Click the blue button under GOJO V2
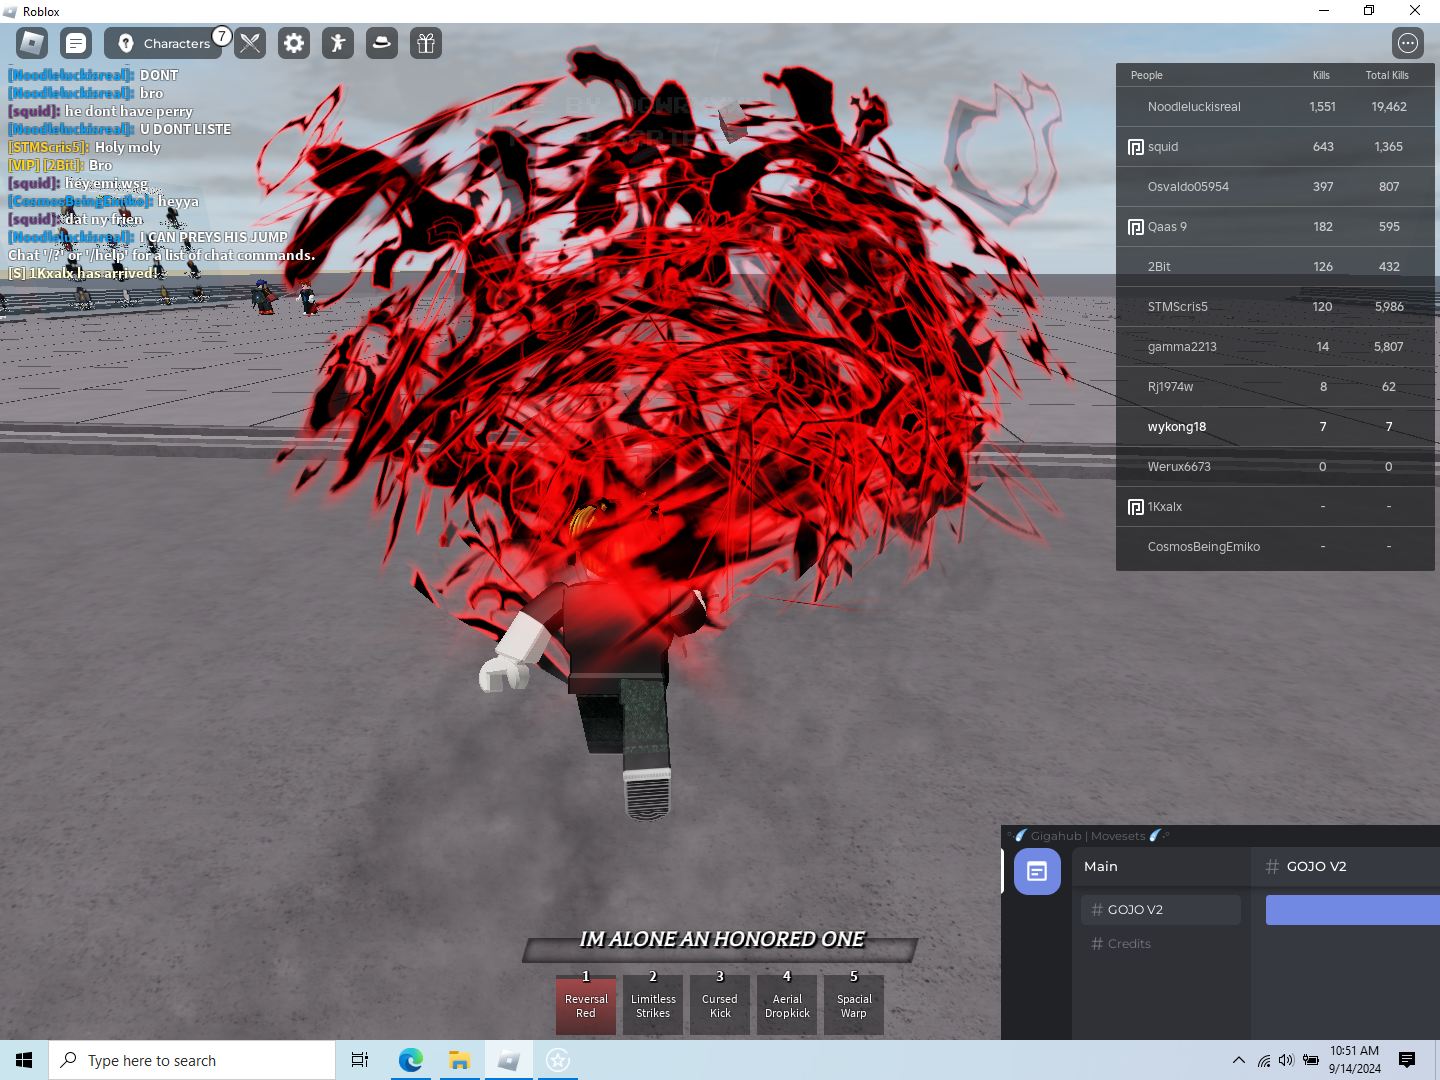Image resolution: width=1440 pixels, height=1080 pixels. point(1353,910)
